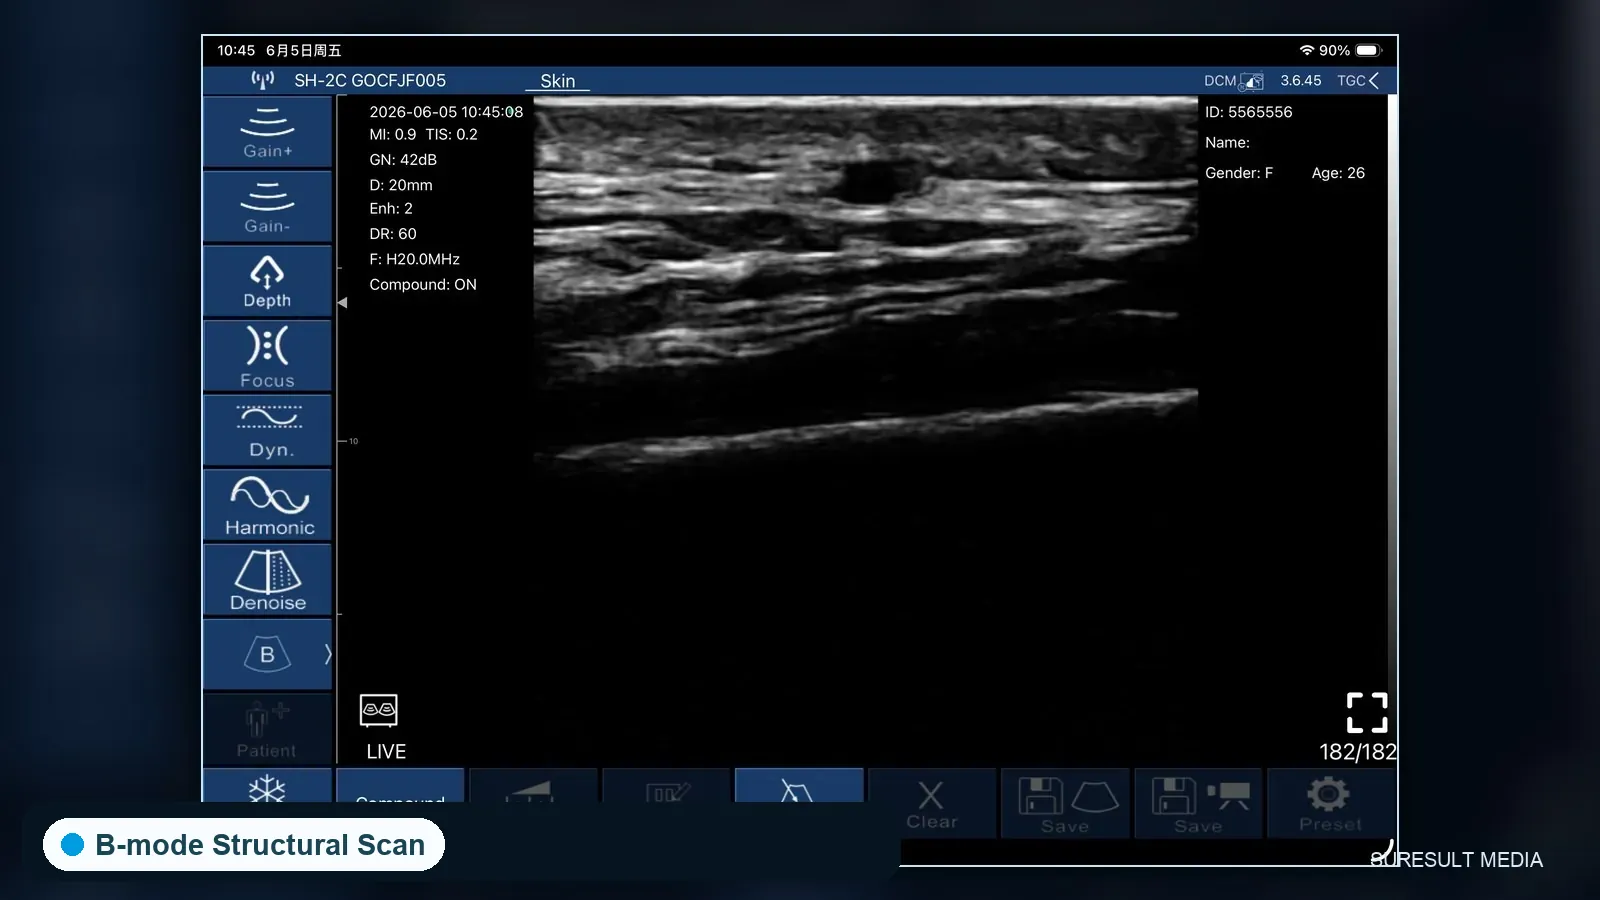This screenshot has width=1600, height=900.
Task: Click the version number 3.6.45
Action: pyautogui.click(x=1301, y=81)
